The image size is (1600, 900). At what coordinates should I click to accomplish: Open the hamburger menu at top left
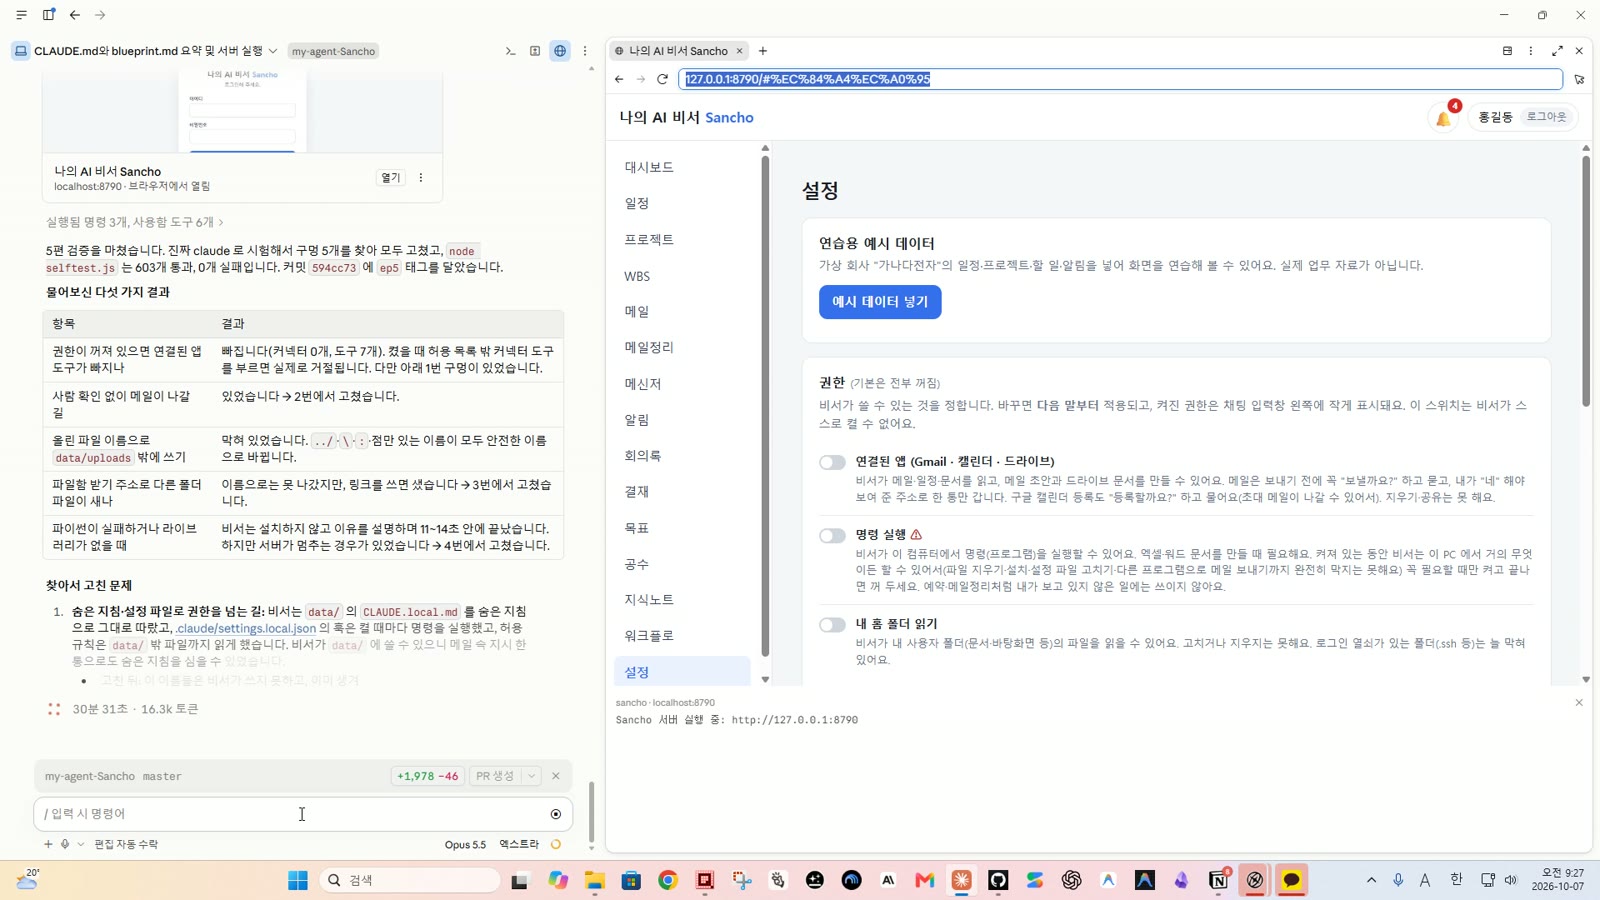pos(21,15)
